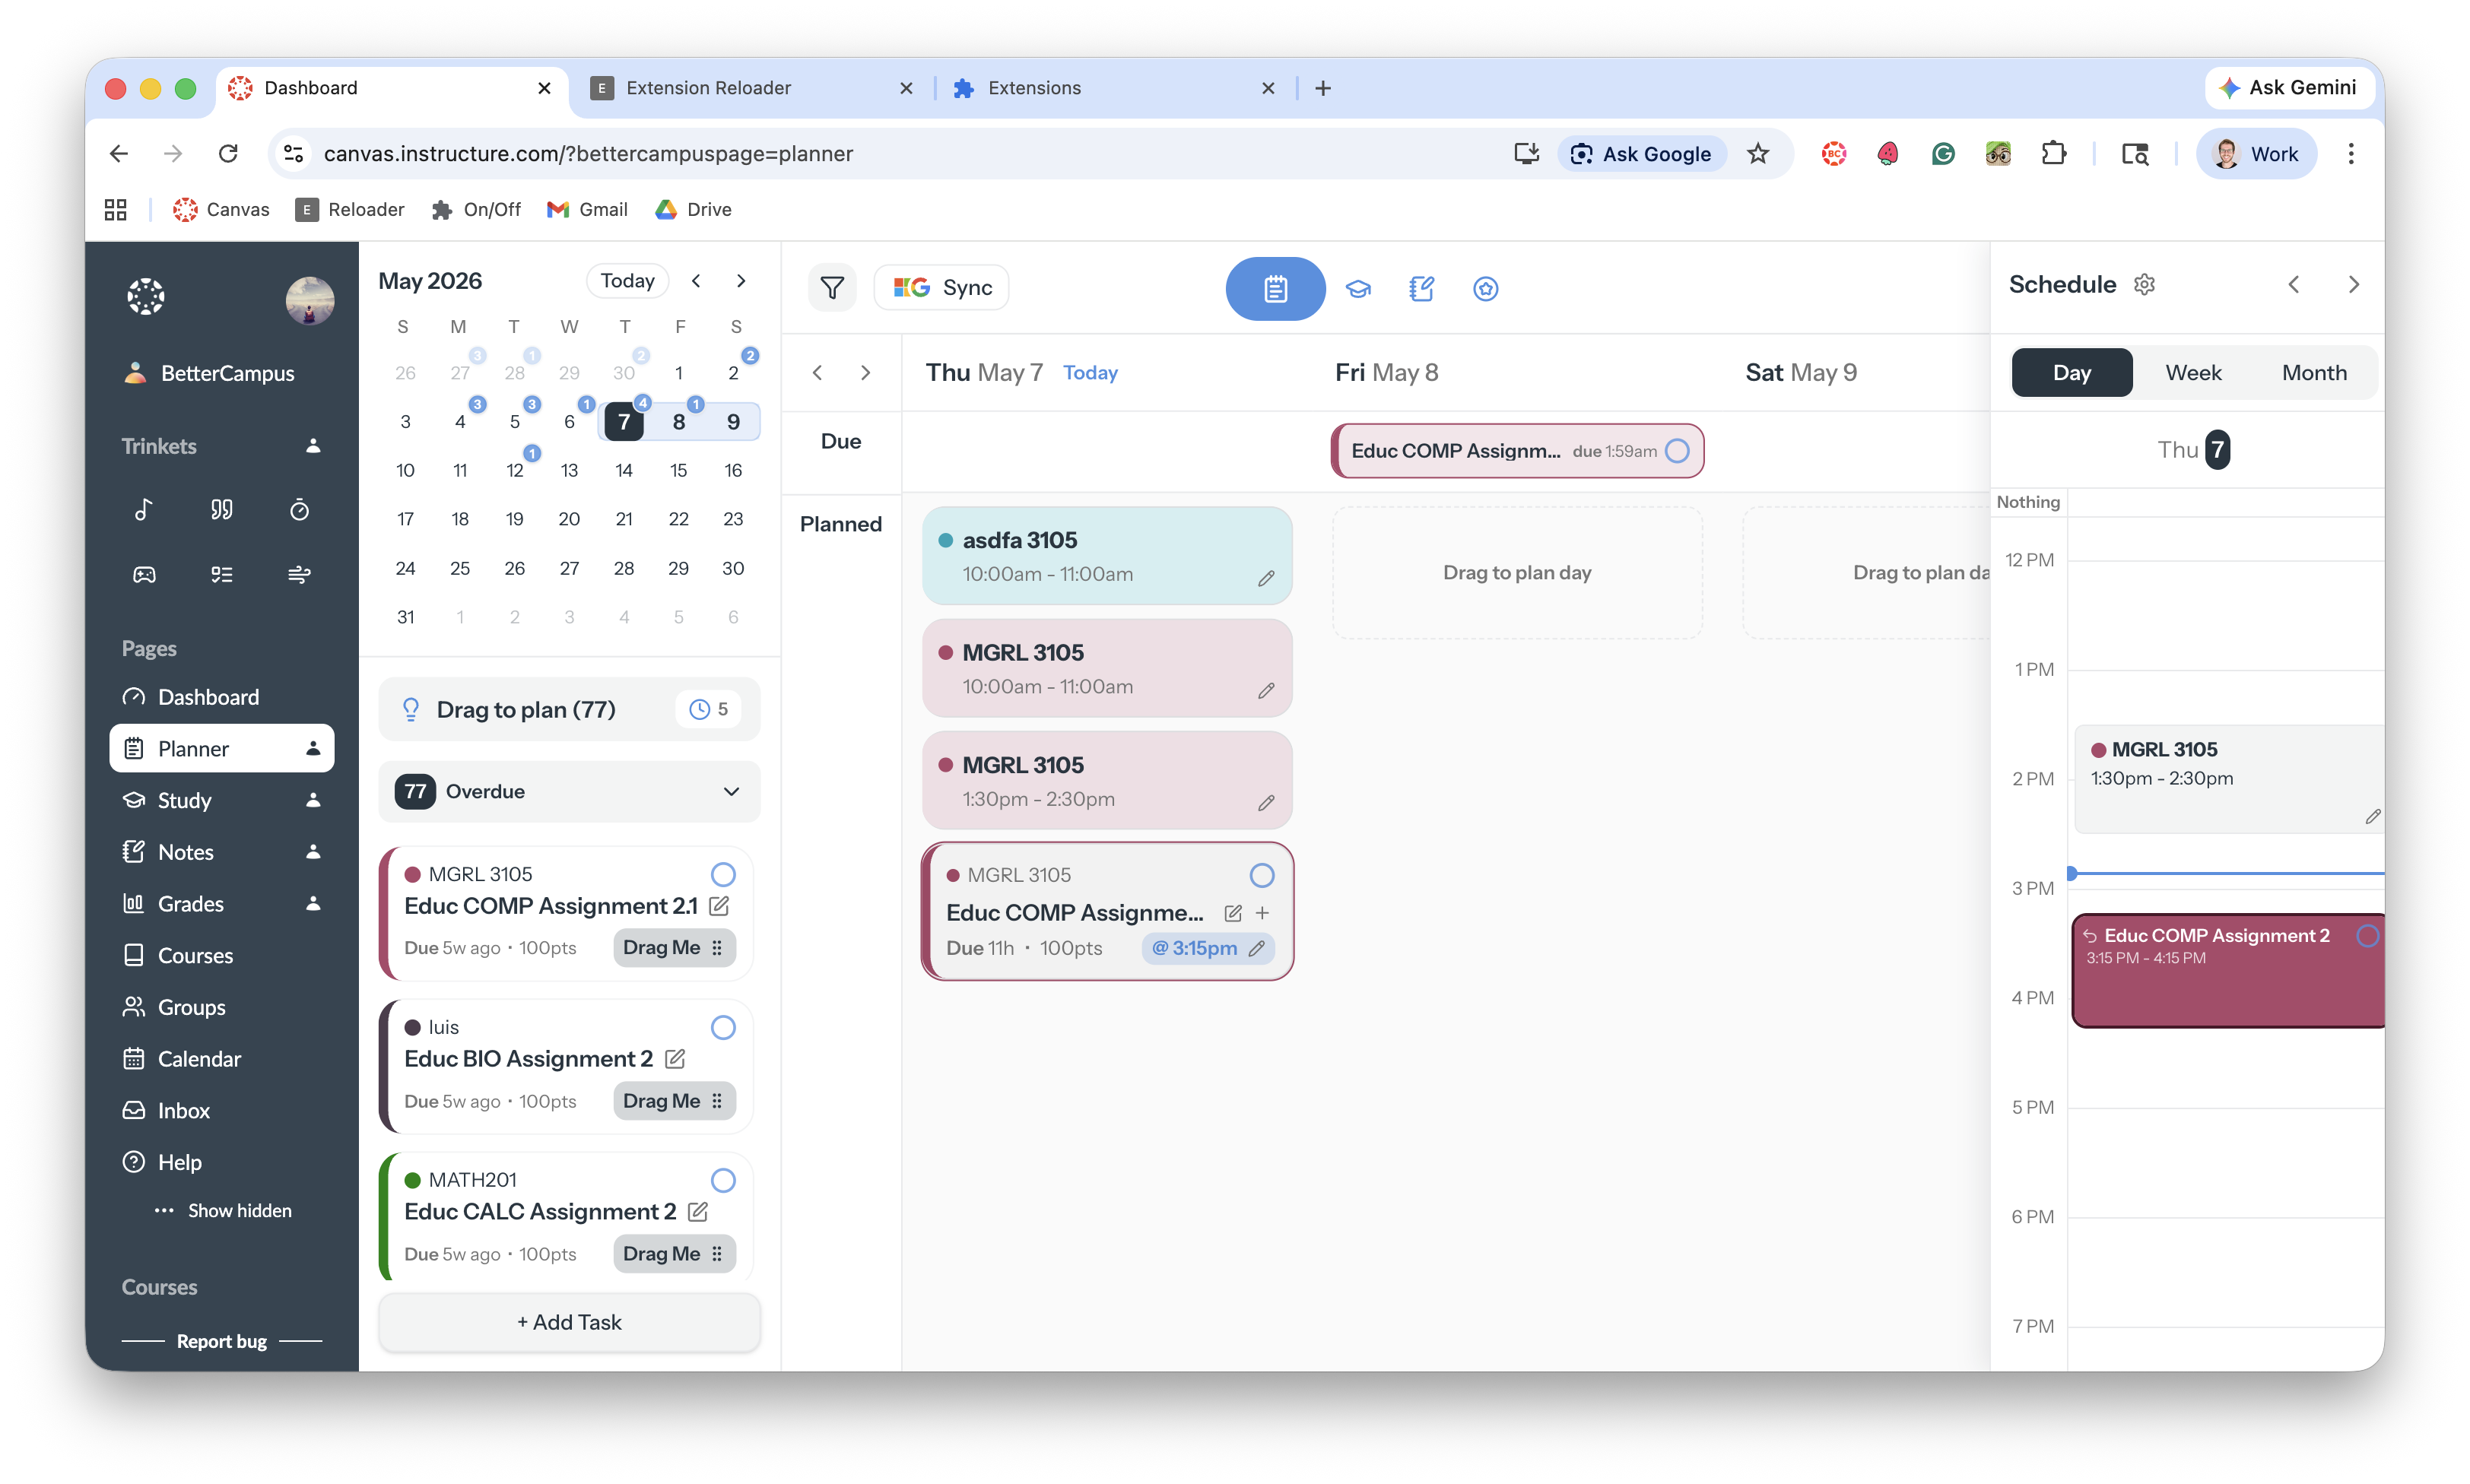
Task: Open the wind trinket icon
Action: pos(299,574)
